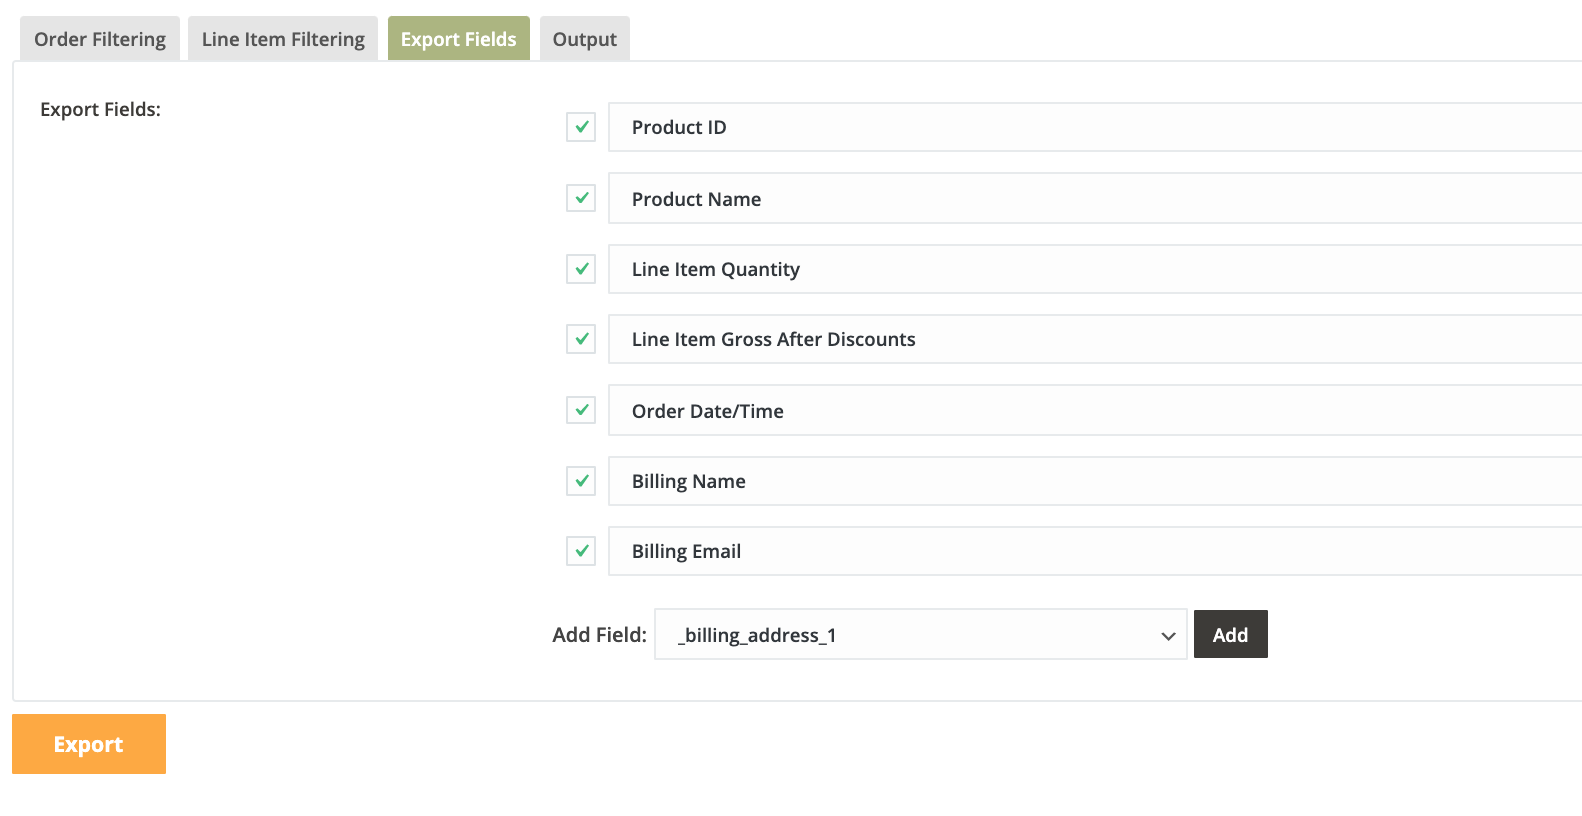Toggle the Product Name checkbox
The image size is (1582, 816).
[581, 198]
